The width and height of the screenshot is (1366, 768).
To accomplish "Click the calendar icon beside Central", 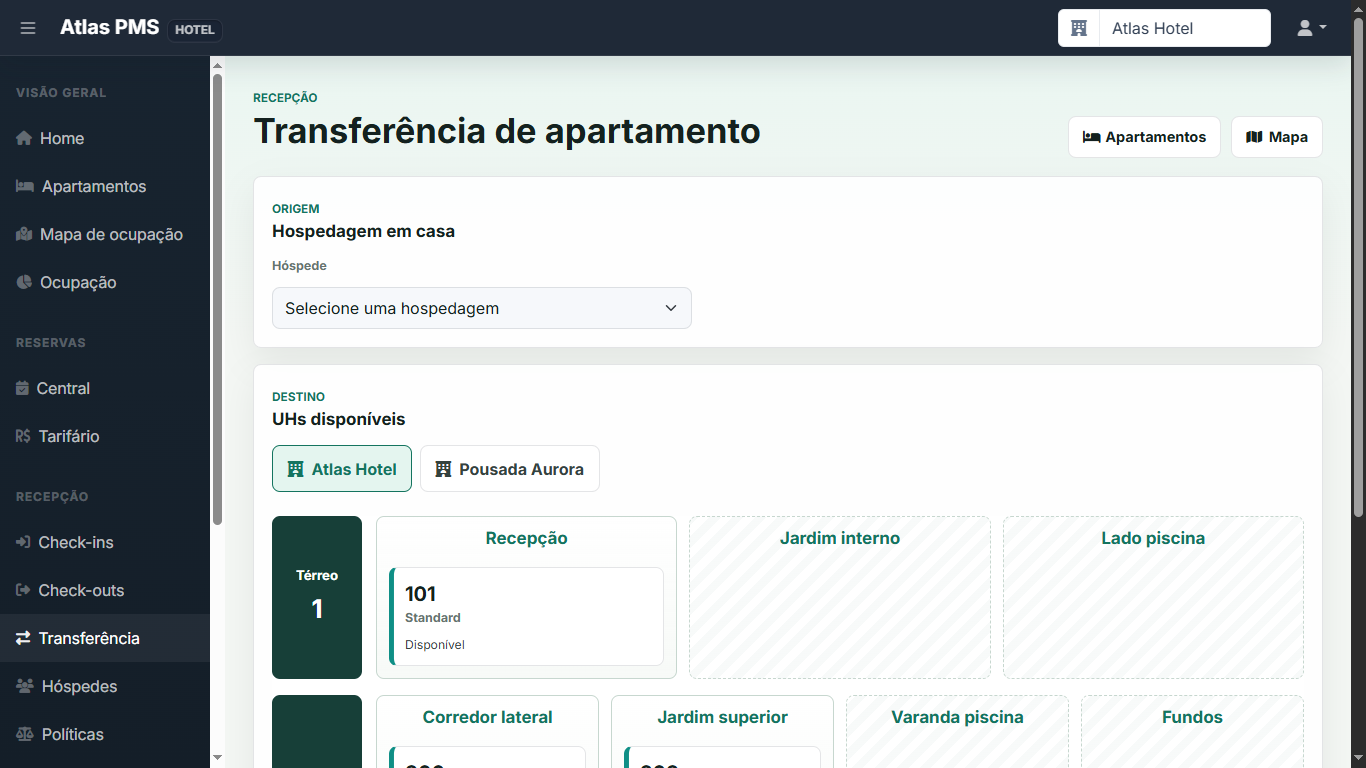I will click(x=23, y=388).
